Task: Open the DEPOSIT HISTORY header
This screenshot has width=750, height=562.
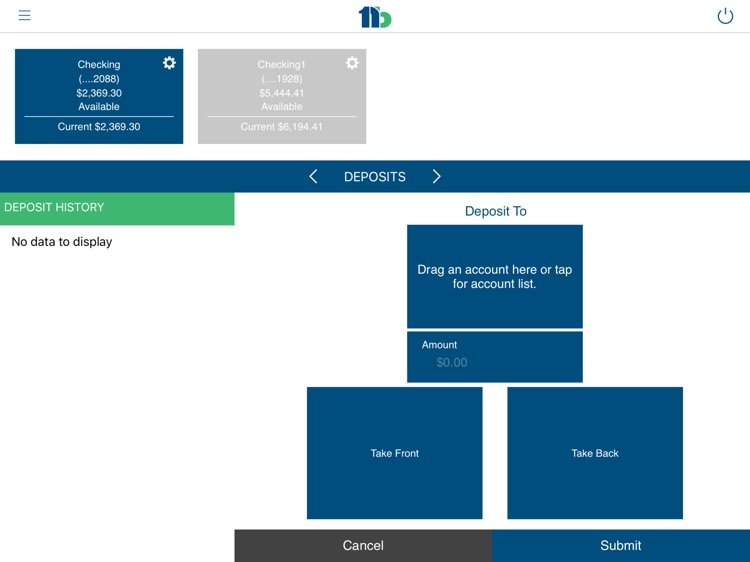Action: tap(117, 208)
